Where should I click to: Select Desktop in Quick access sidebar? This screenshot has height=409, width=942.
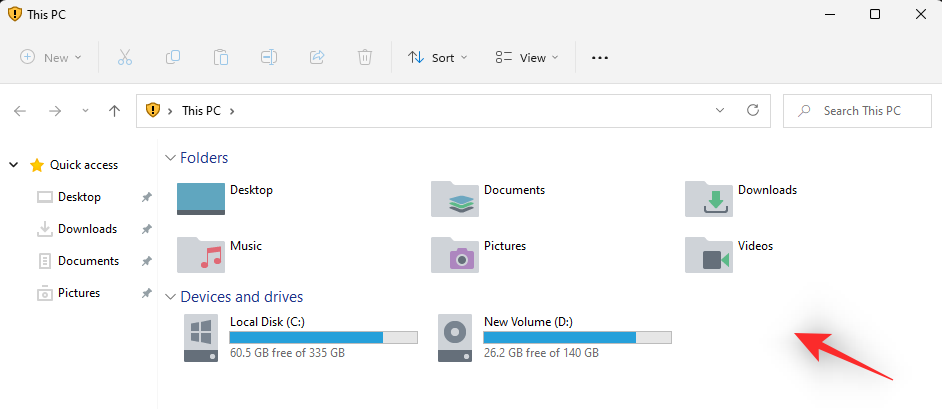click(x=79, y=197)
